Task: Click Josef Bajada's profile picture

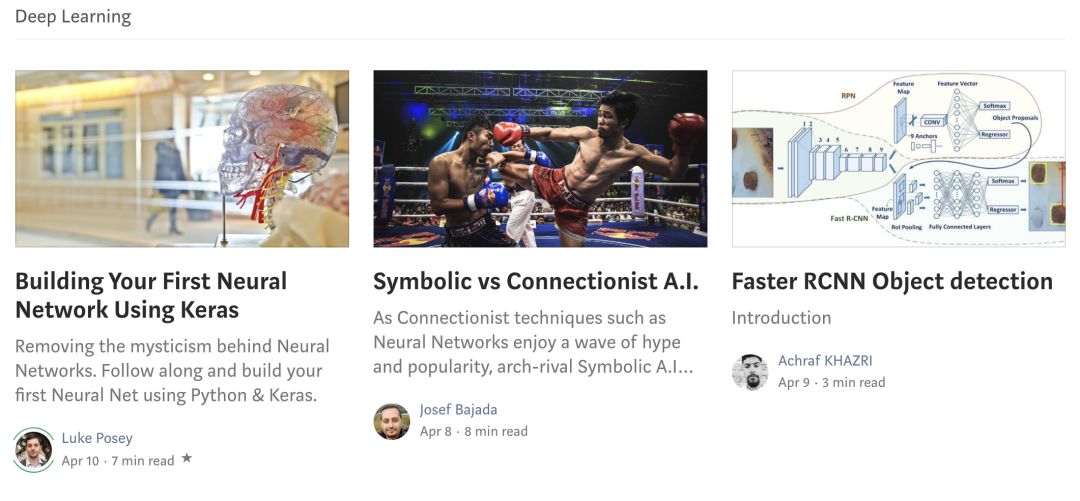Action: point(392,421)
